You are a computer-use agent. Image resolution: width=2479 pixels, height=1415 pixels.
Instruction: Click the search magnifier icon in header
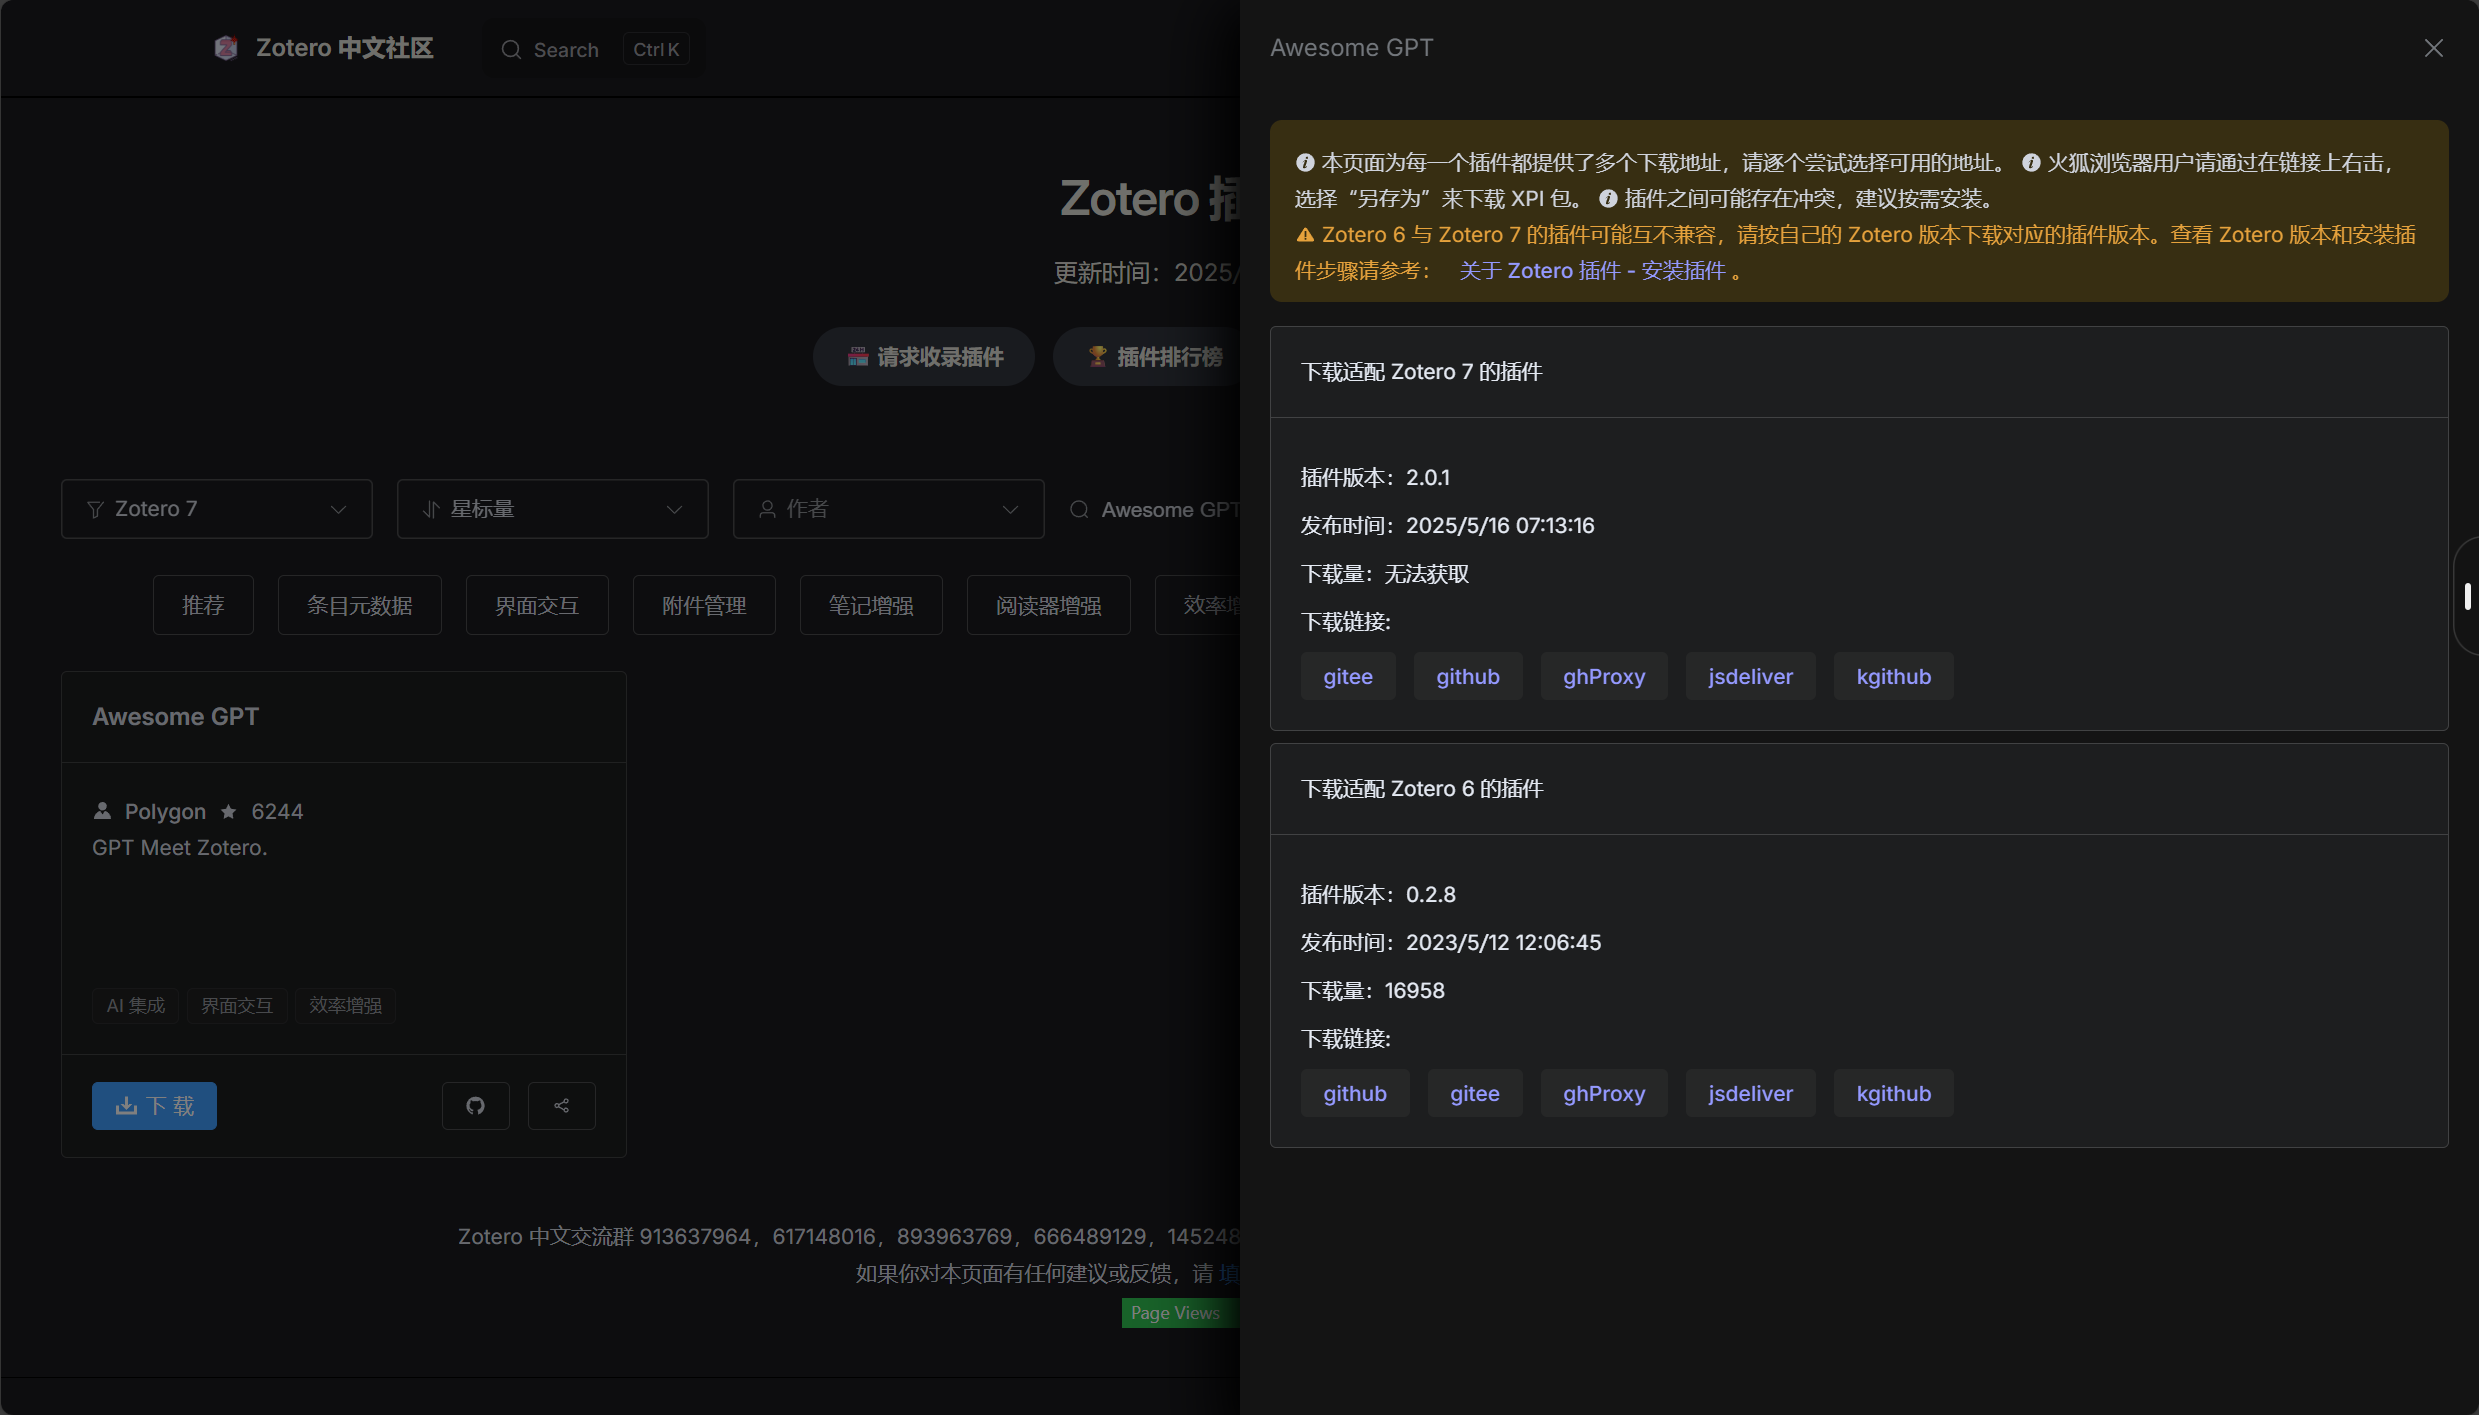pyautogui.click(x=511, y=50)
